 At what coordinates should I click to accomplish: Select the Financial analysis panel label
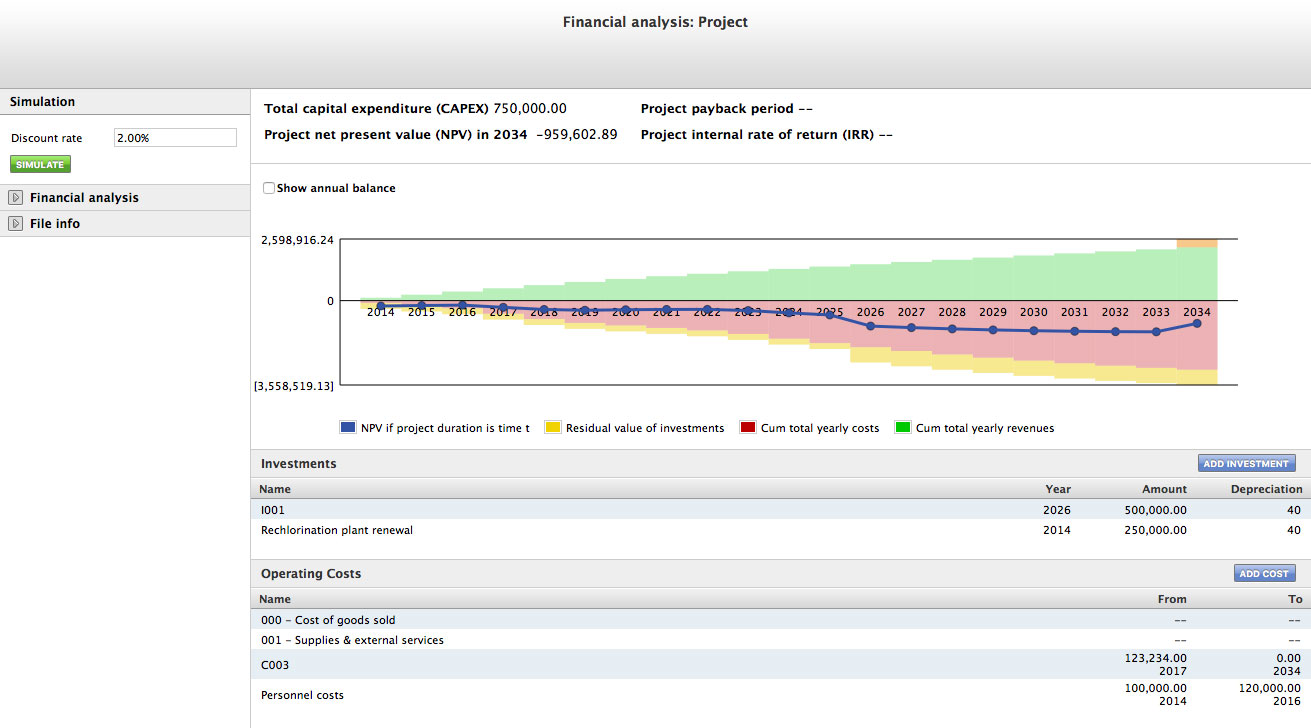click(84, 198)
